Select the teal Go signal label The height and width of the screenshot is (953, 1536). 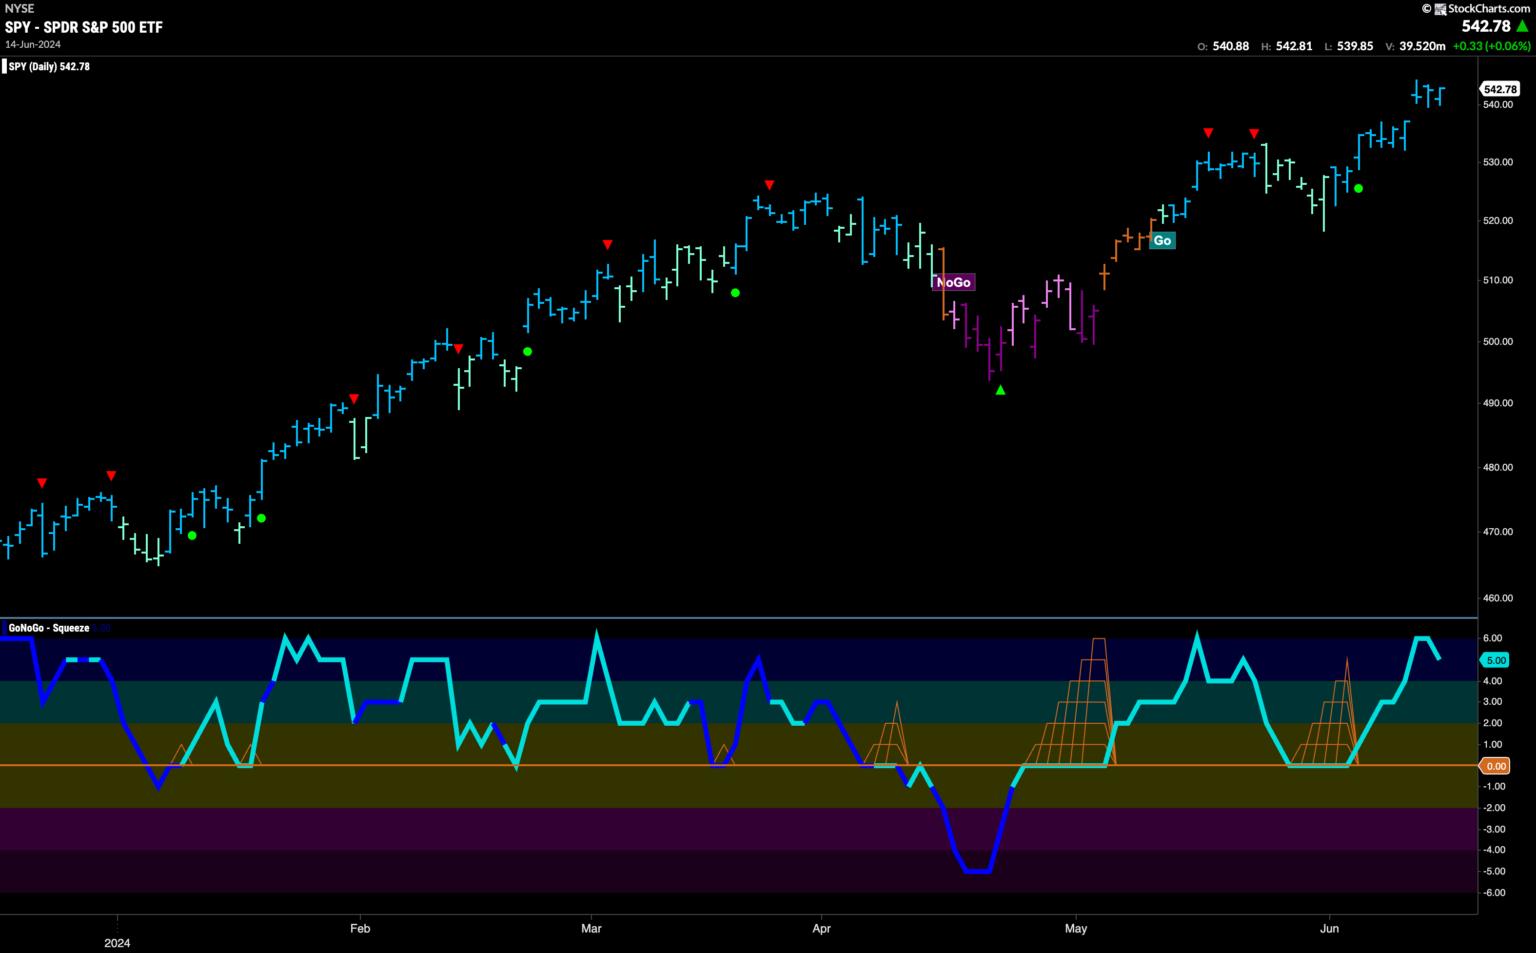pos(1162,240)
